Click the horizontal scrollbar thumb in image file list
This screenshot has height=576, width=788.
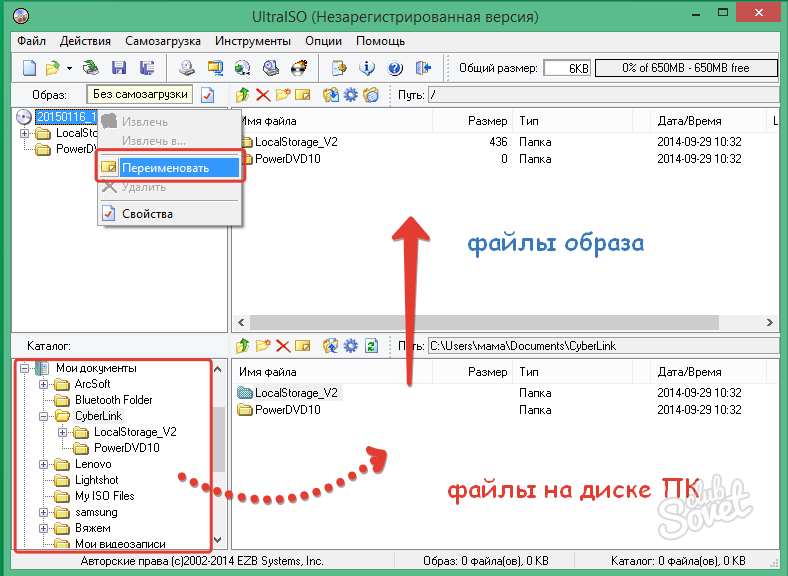[484, 322]
